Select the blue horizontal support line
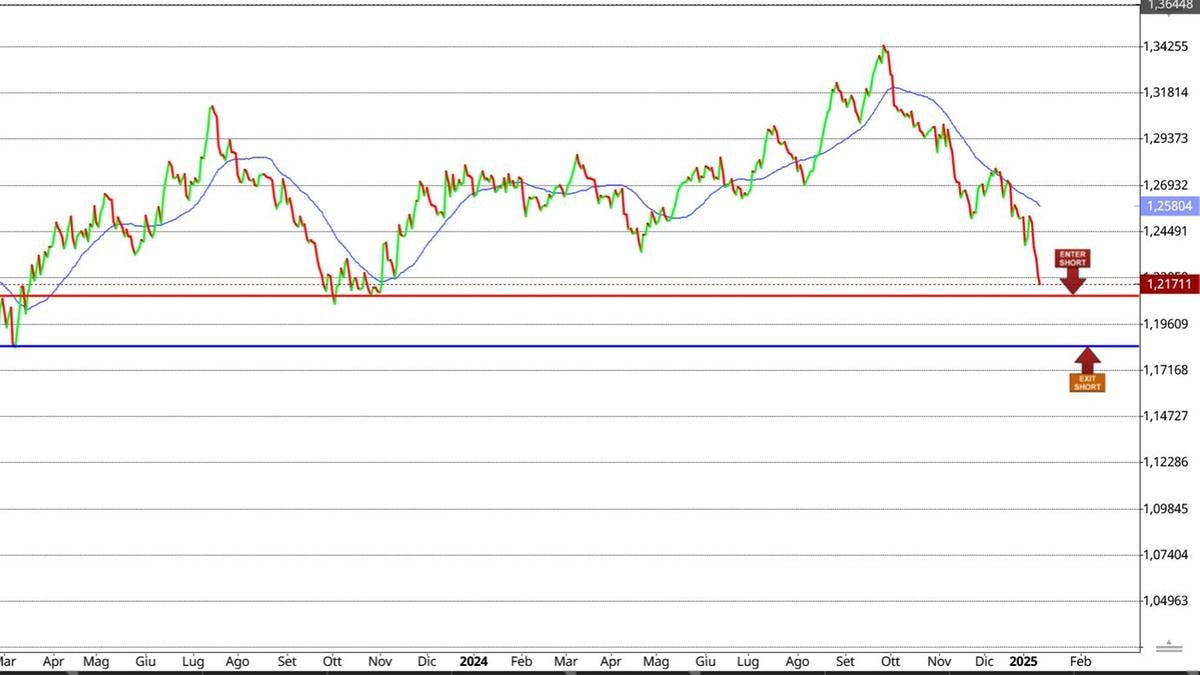Image resolution: width=1200 pixels, height=675 pixels. 570,346
